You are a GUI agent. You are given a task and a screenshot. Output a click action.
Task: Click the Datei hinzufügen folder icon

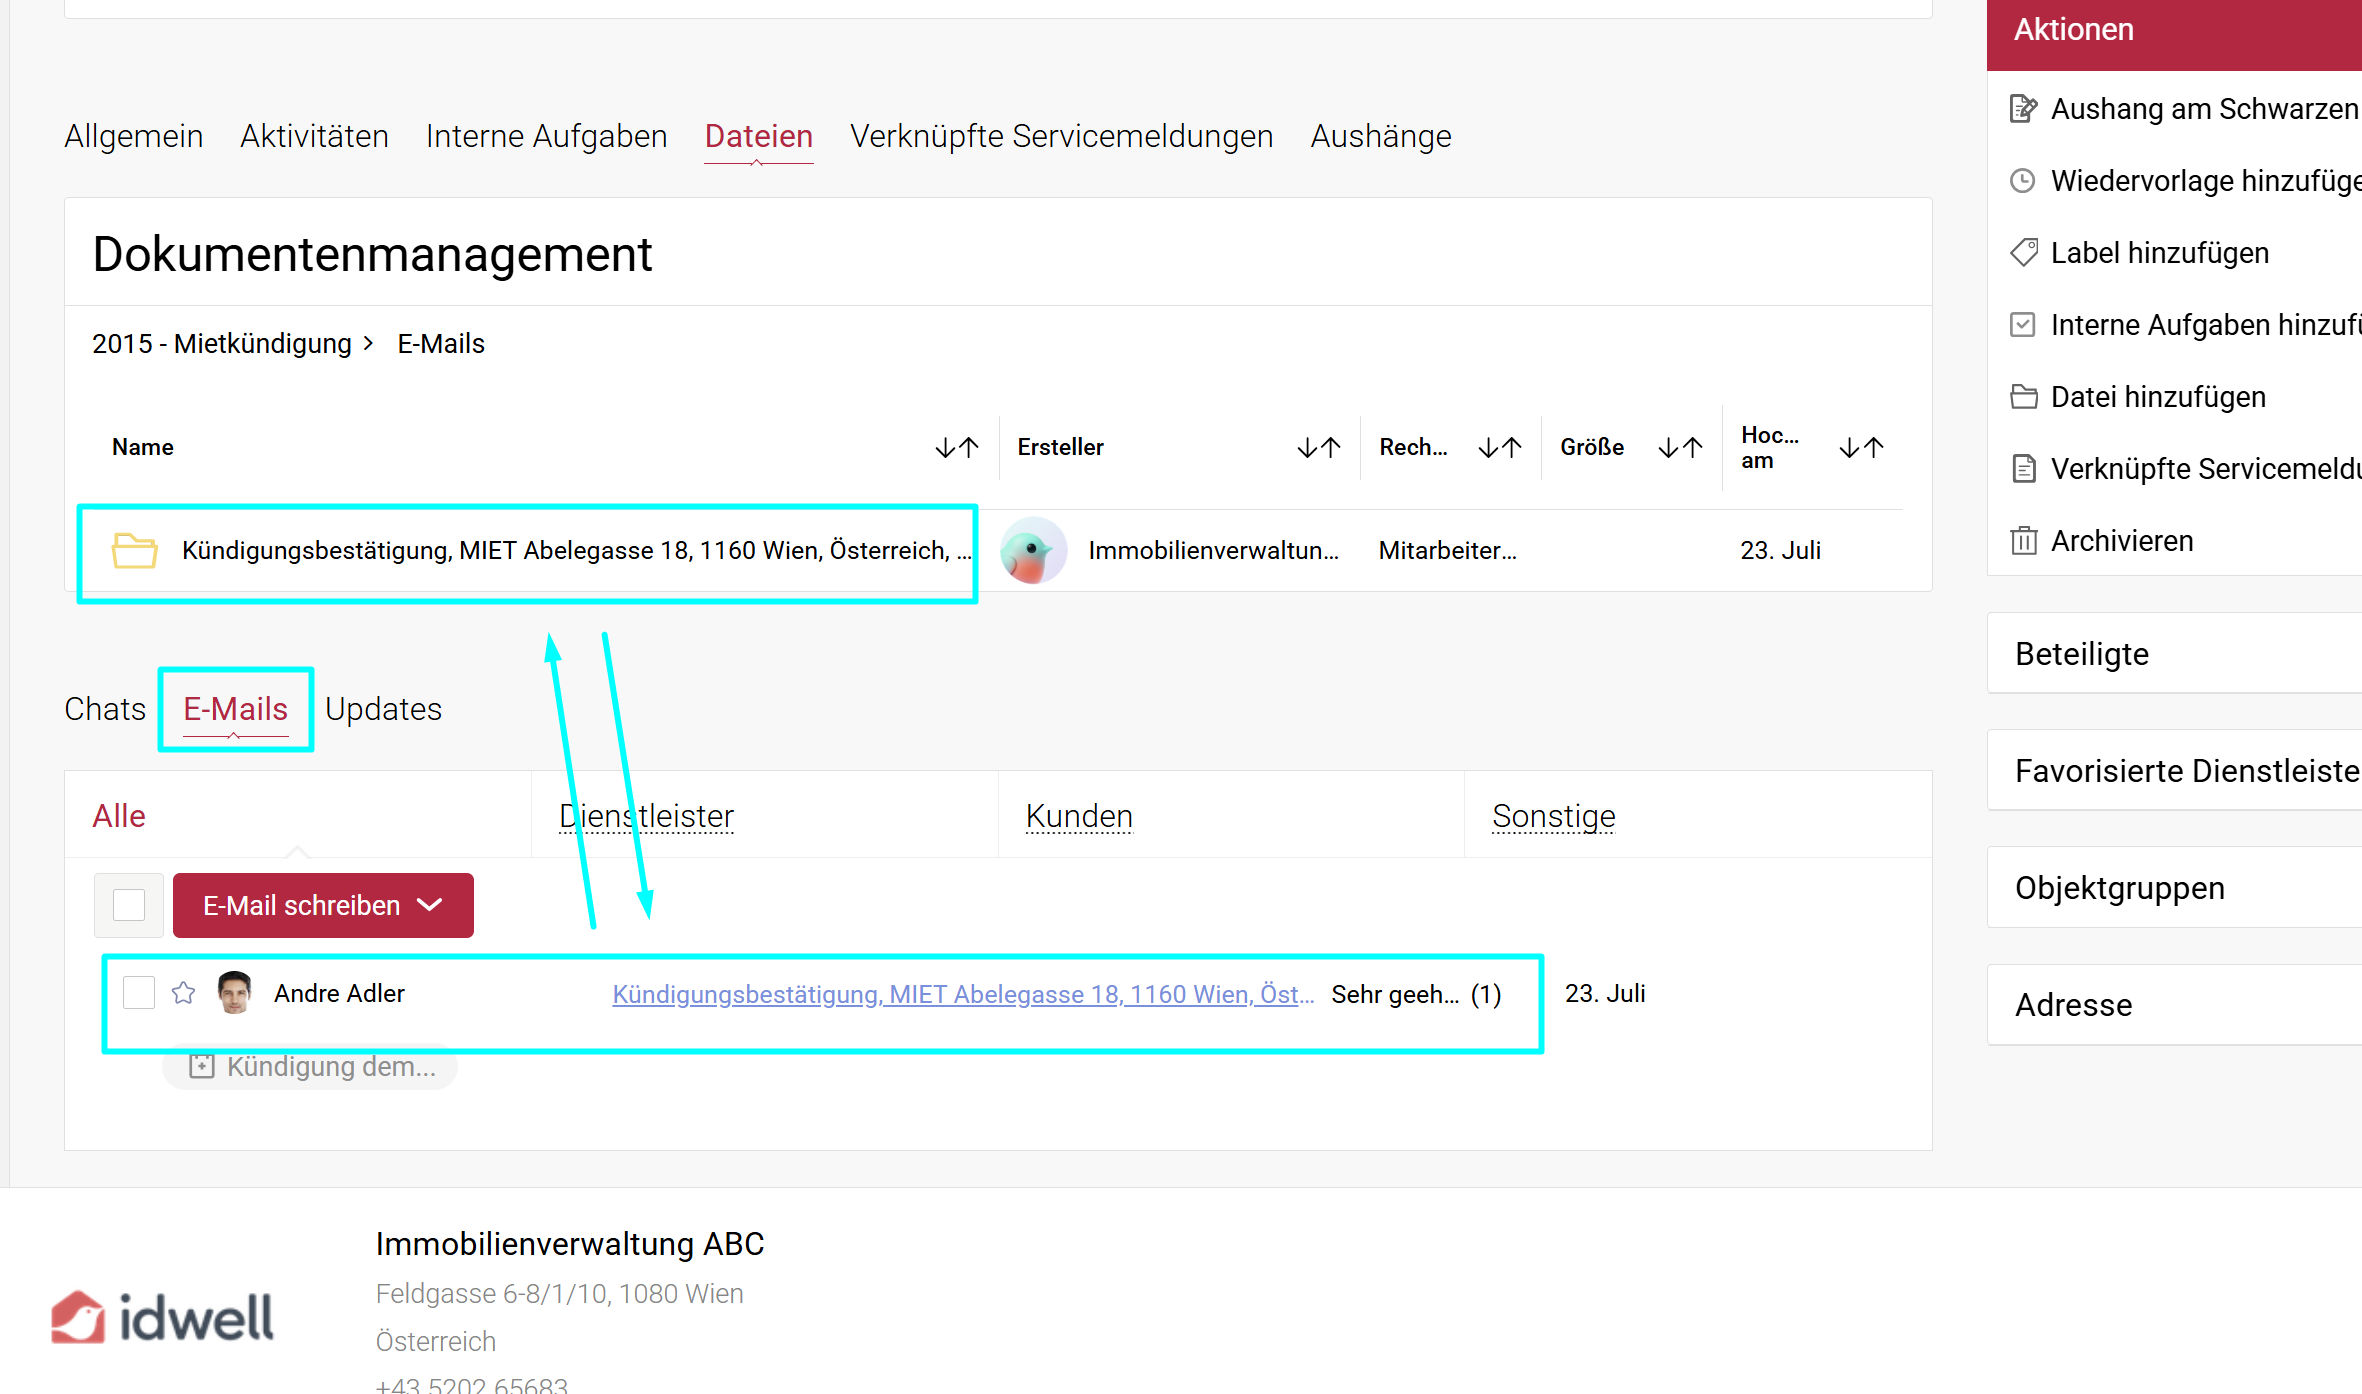click(x=2024, y=396)
